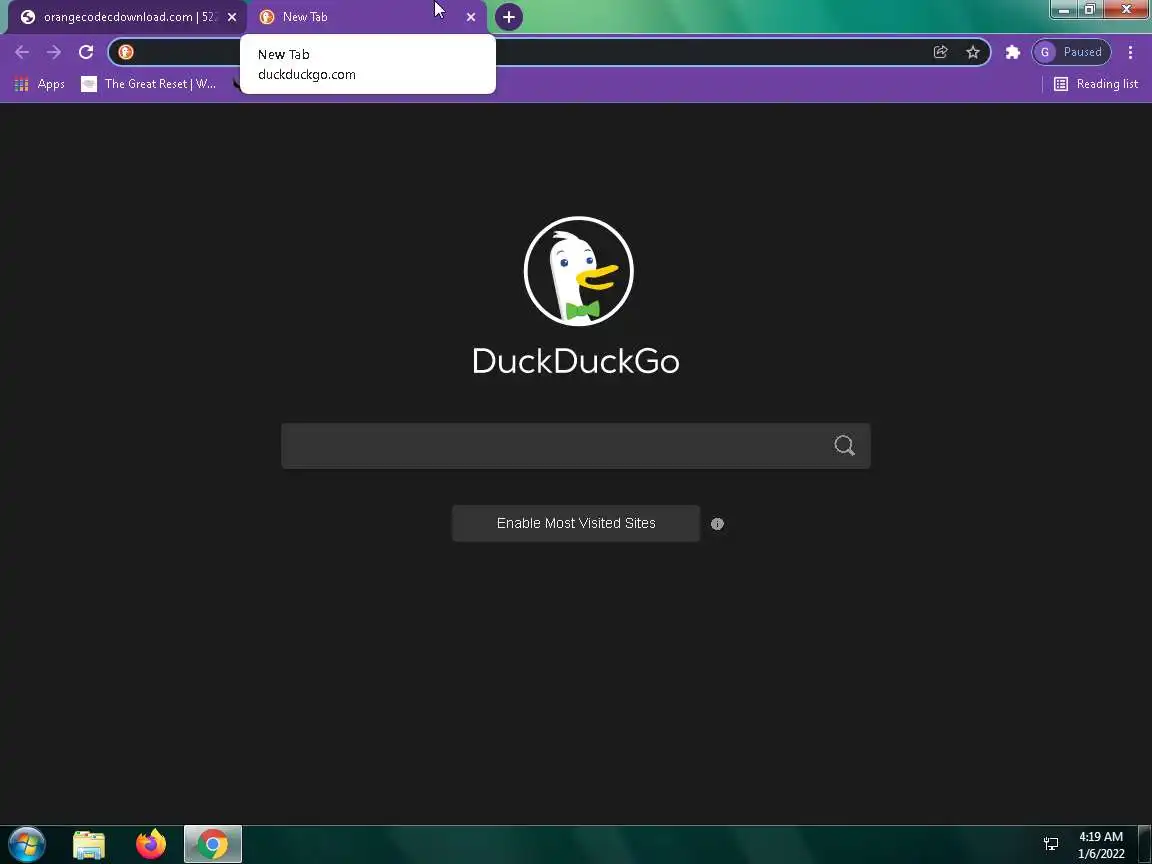This screenshot has height=864, width=1152.
Task: Click the DuckDuckGo site icon in address bar
Action: [126, 52]
